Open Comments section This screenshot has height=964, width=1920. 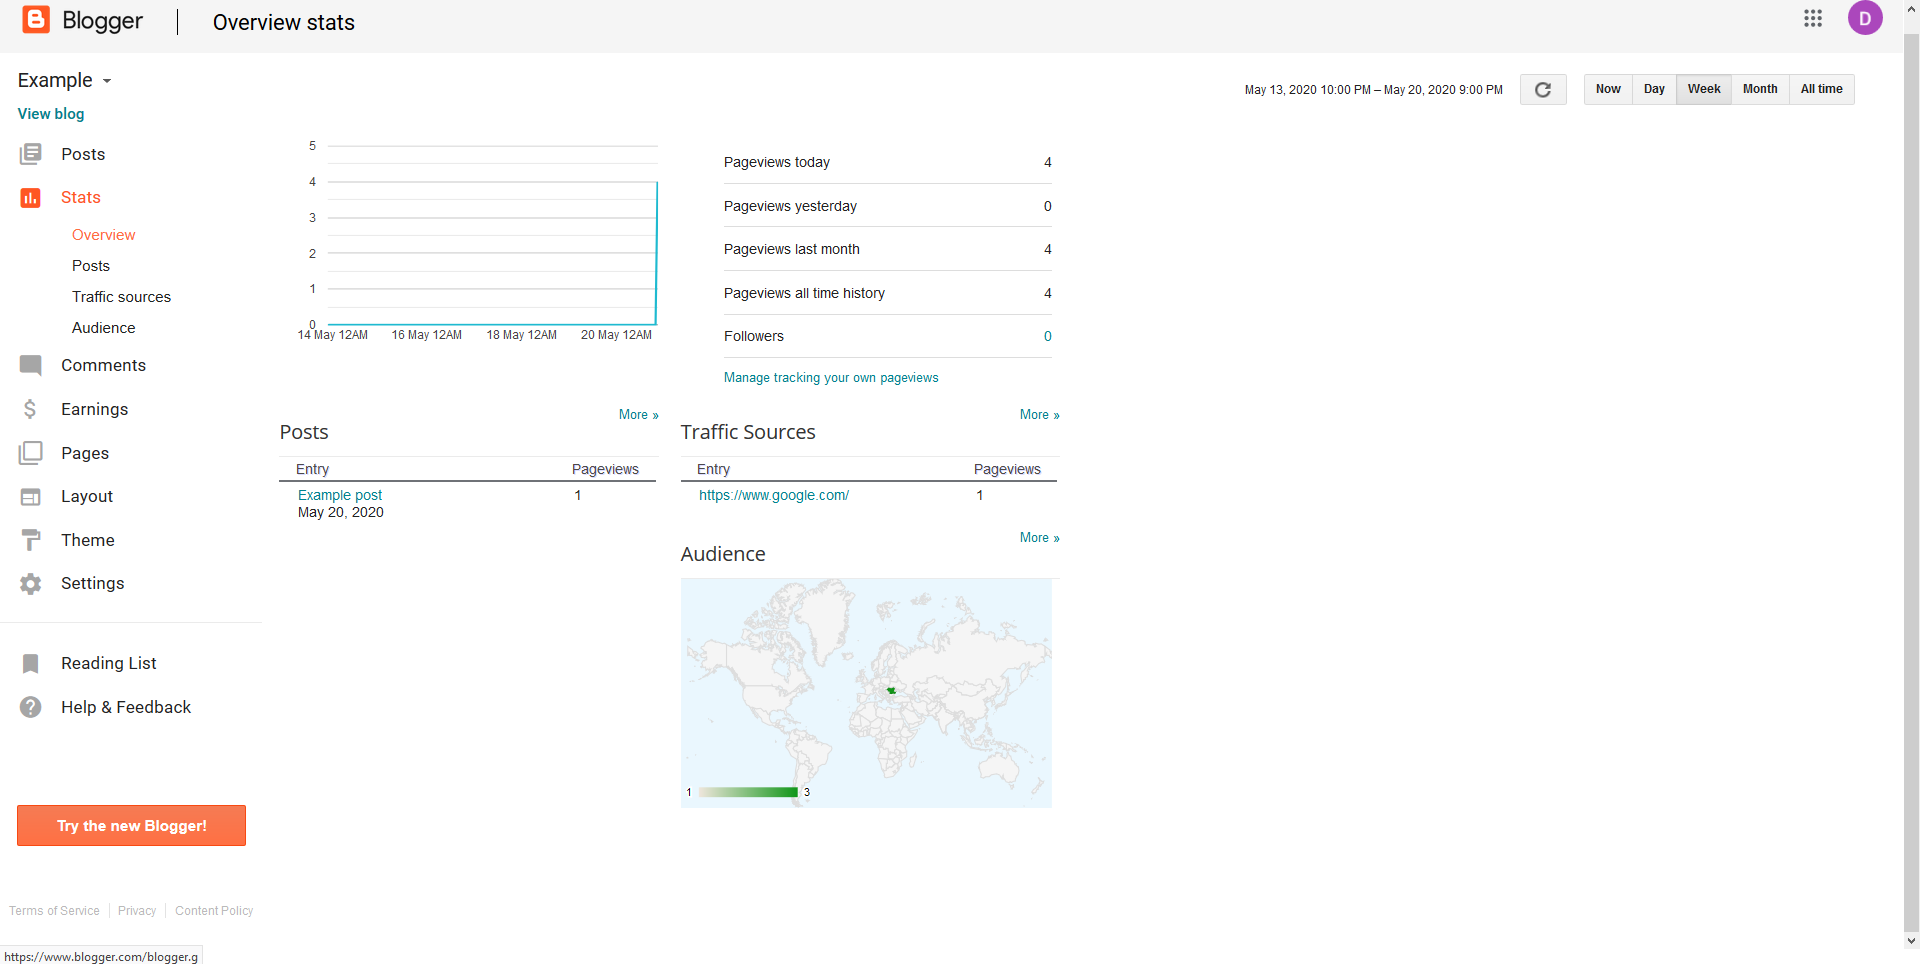[x=103, y=366]
